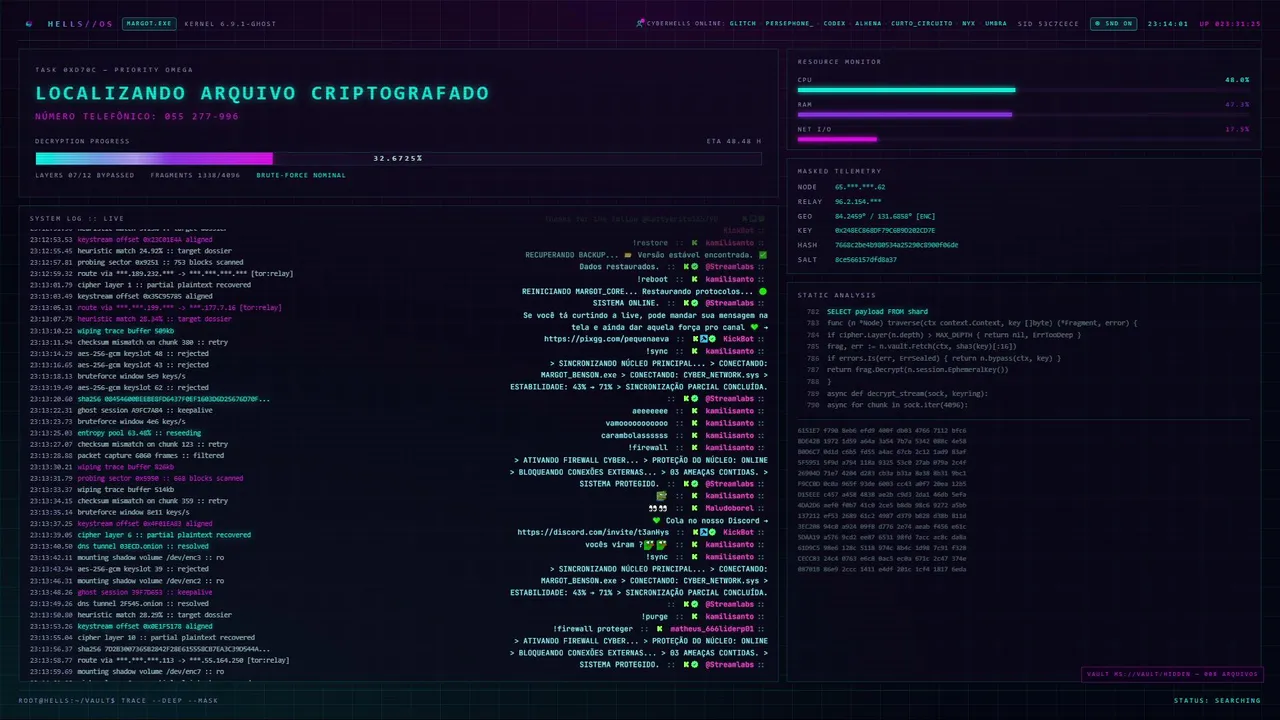This screenshot has width=1280, height=720.
Task: Click the RAM usage bar
Action: pyautogui.click(x=1023, y=115)
